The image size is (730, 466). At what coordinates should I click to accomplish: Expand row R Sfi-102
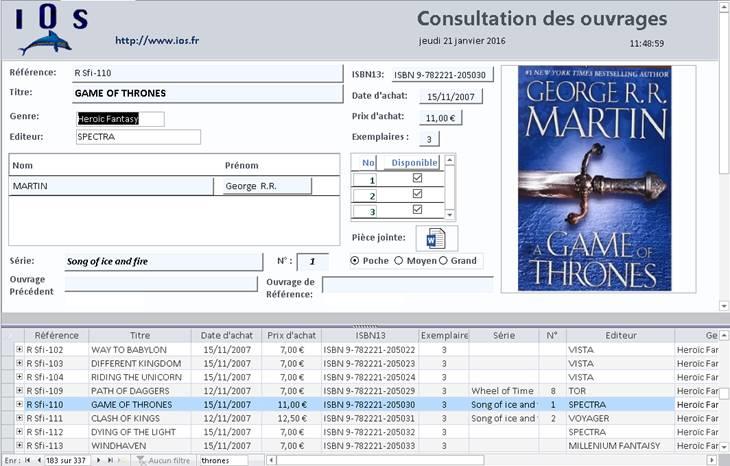pos(19,349)
